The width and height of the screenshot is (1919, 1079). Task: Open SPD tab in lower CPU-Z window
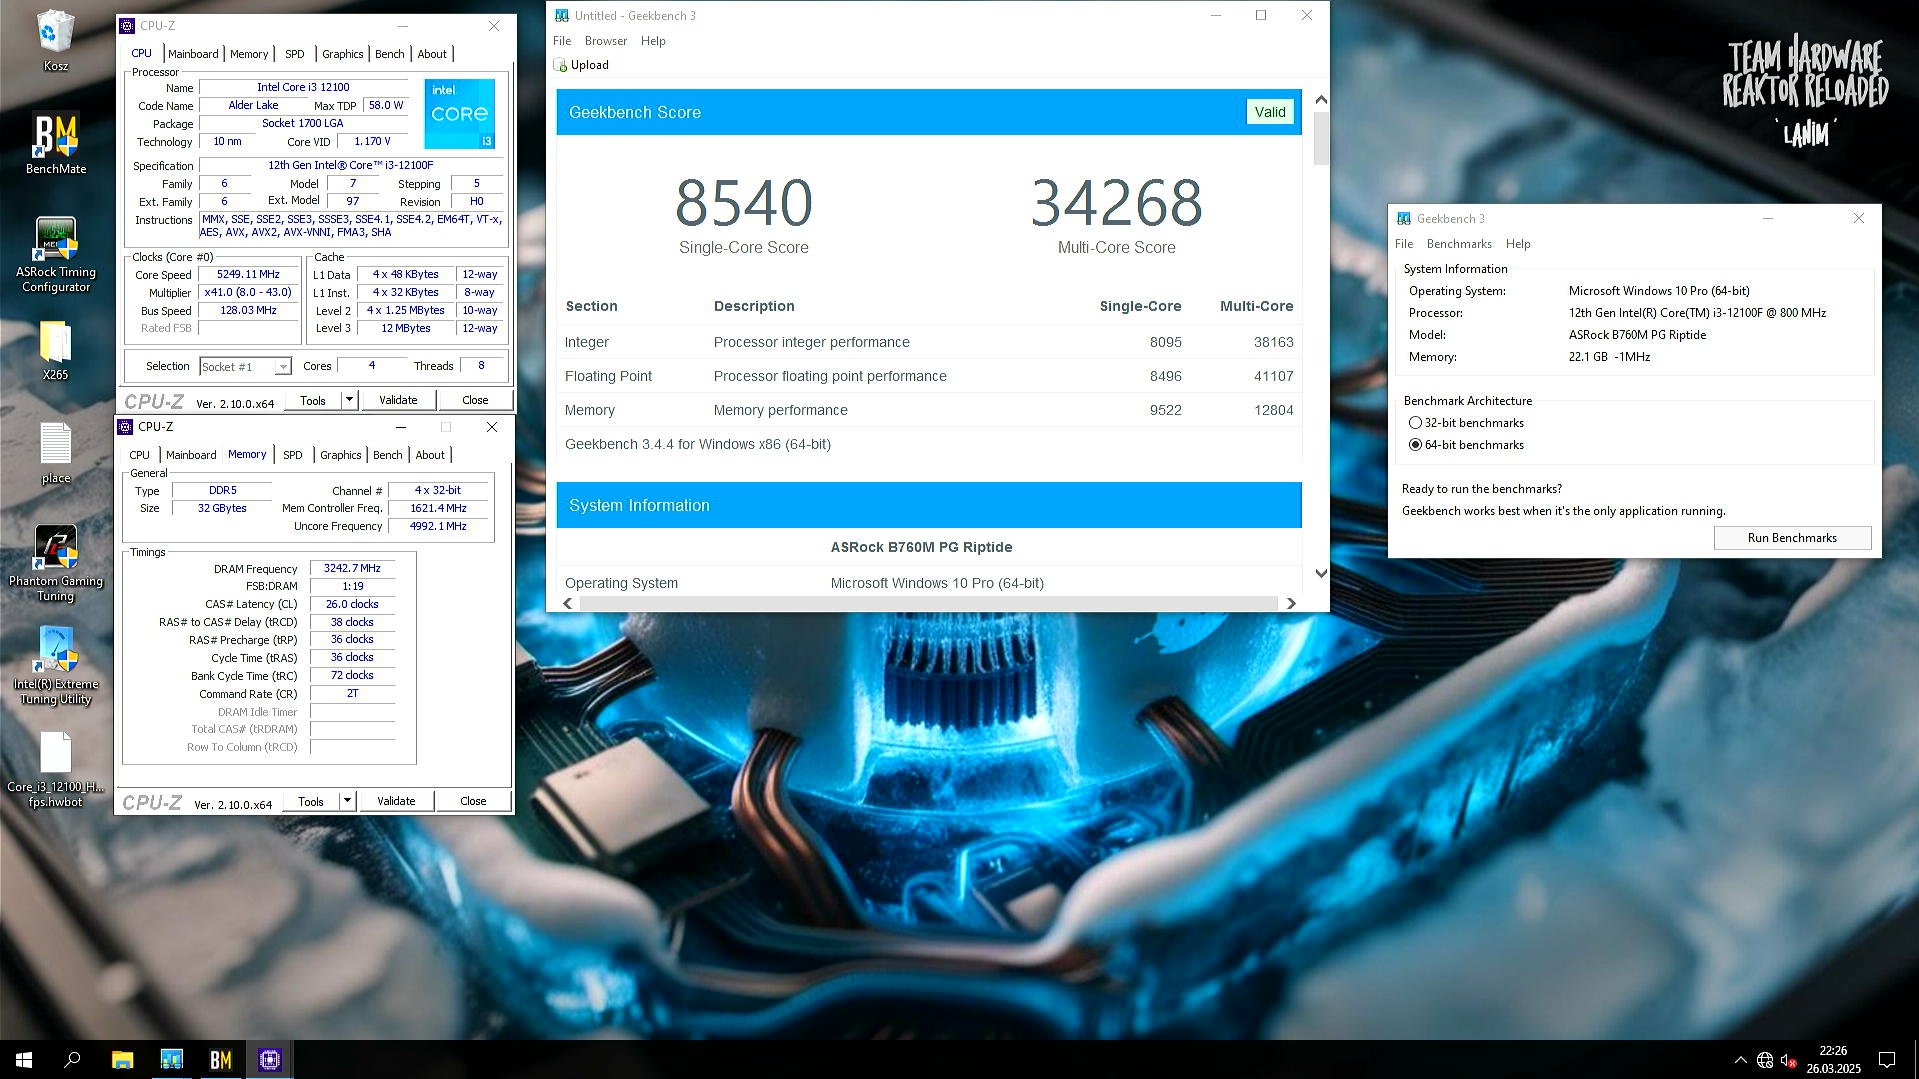pyautogui.click(x=292, y=455)
